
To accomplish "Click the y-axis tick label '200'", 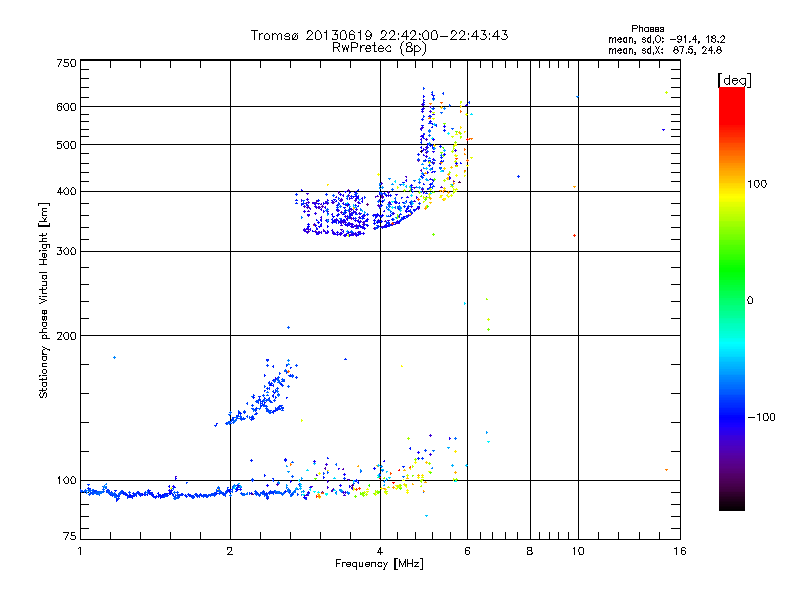I will pos(66,336).
